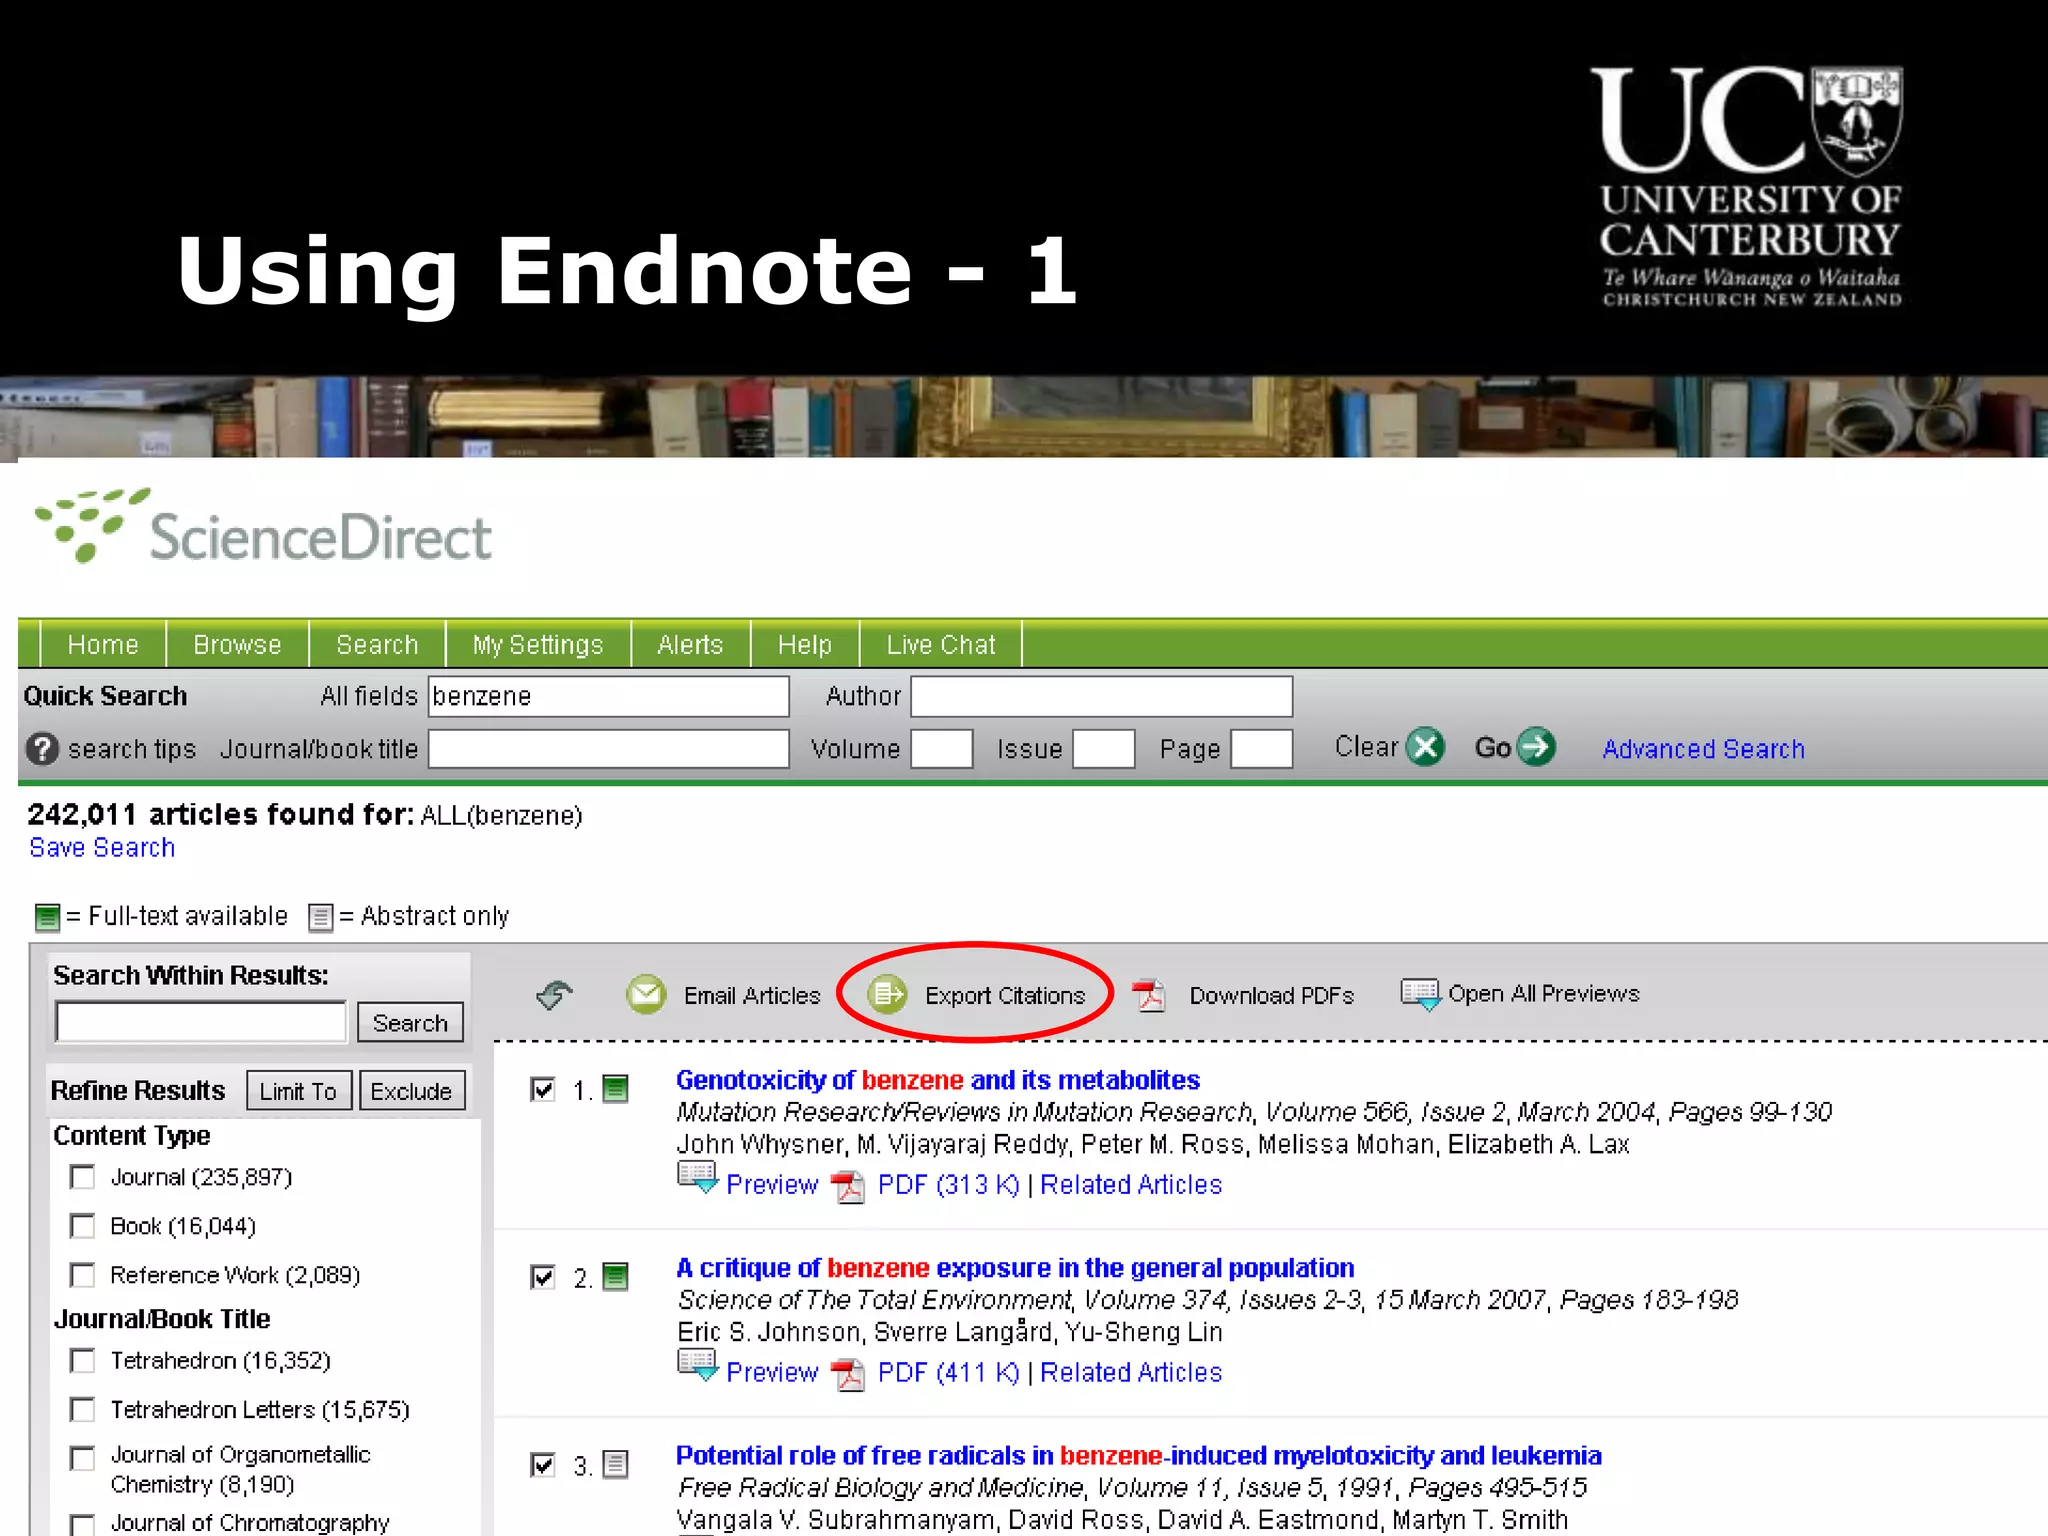Click the All fields input containing benzene

coord(609,696)
